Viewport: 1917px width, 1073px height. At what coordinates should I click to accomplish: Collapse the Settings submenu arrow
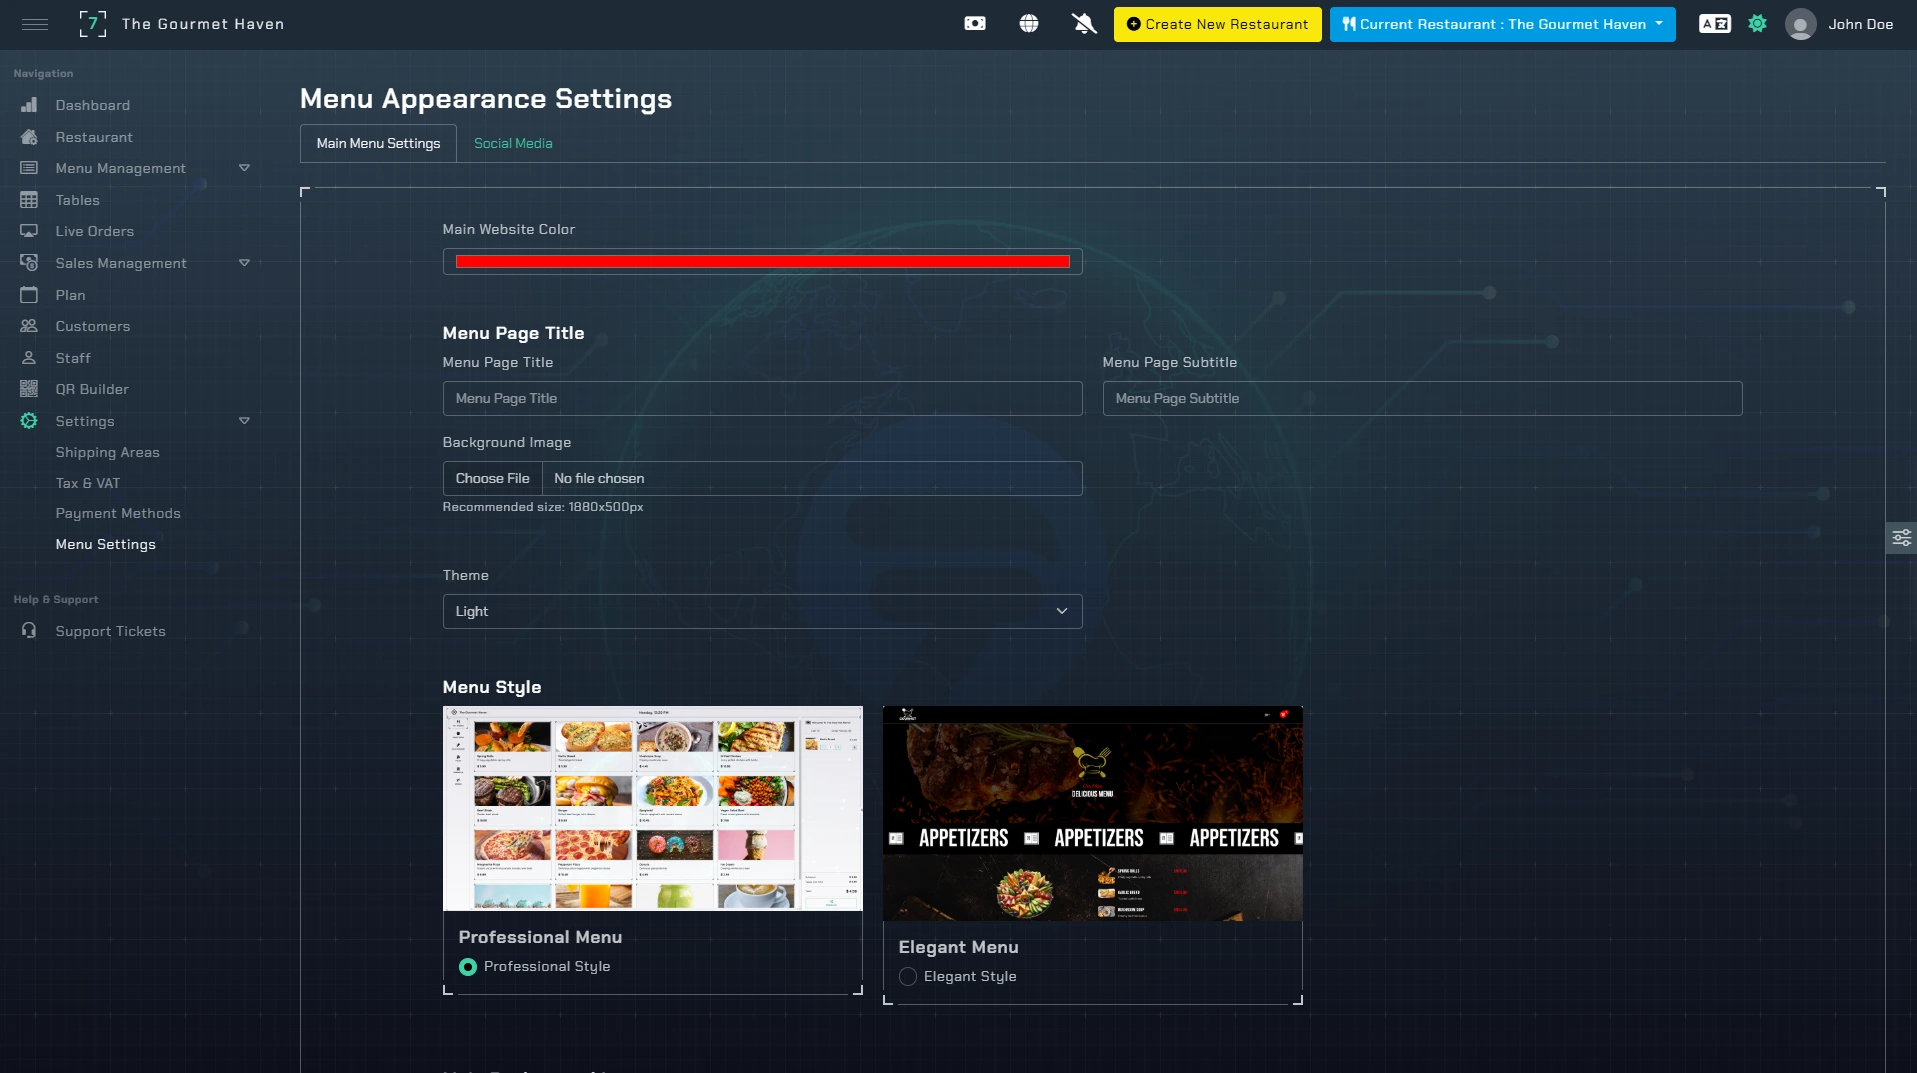(x=244, y=421)
